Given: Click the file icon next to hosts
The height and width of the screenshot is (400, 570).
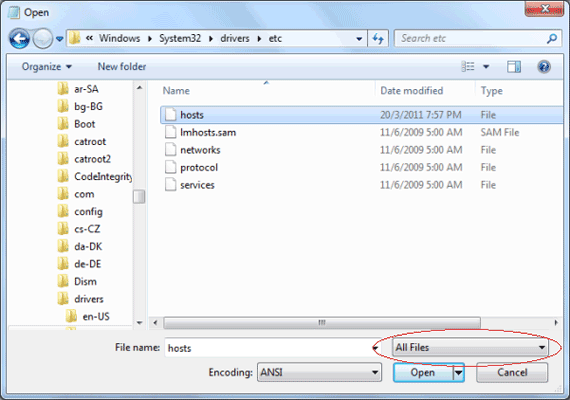Looking at the screenshot, I should [170, 115].
